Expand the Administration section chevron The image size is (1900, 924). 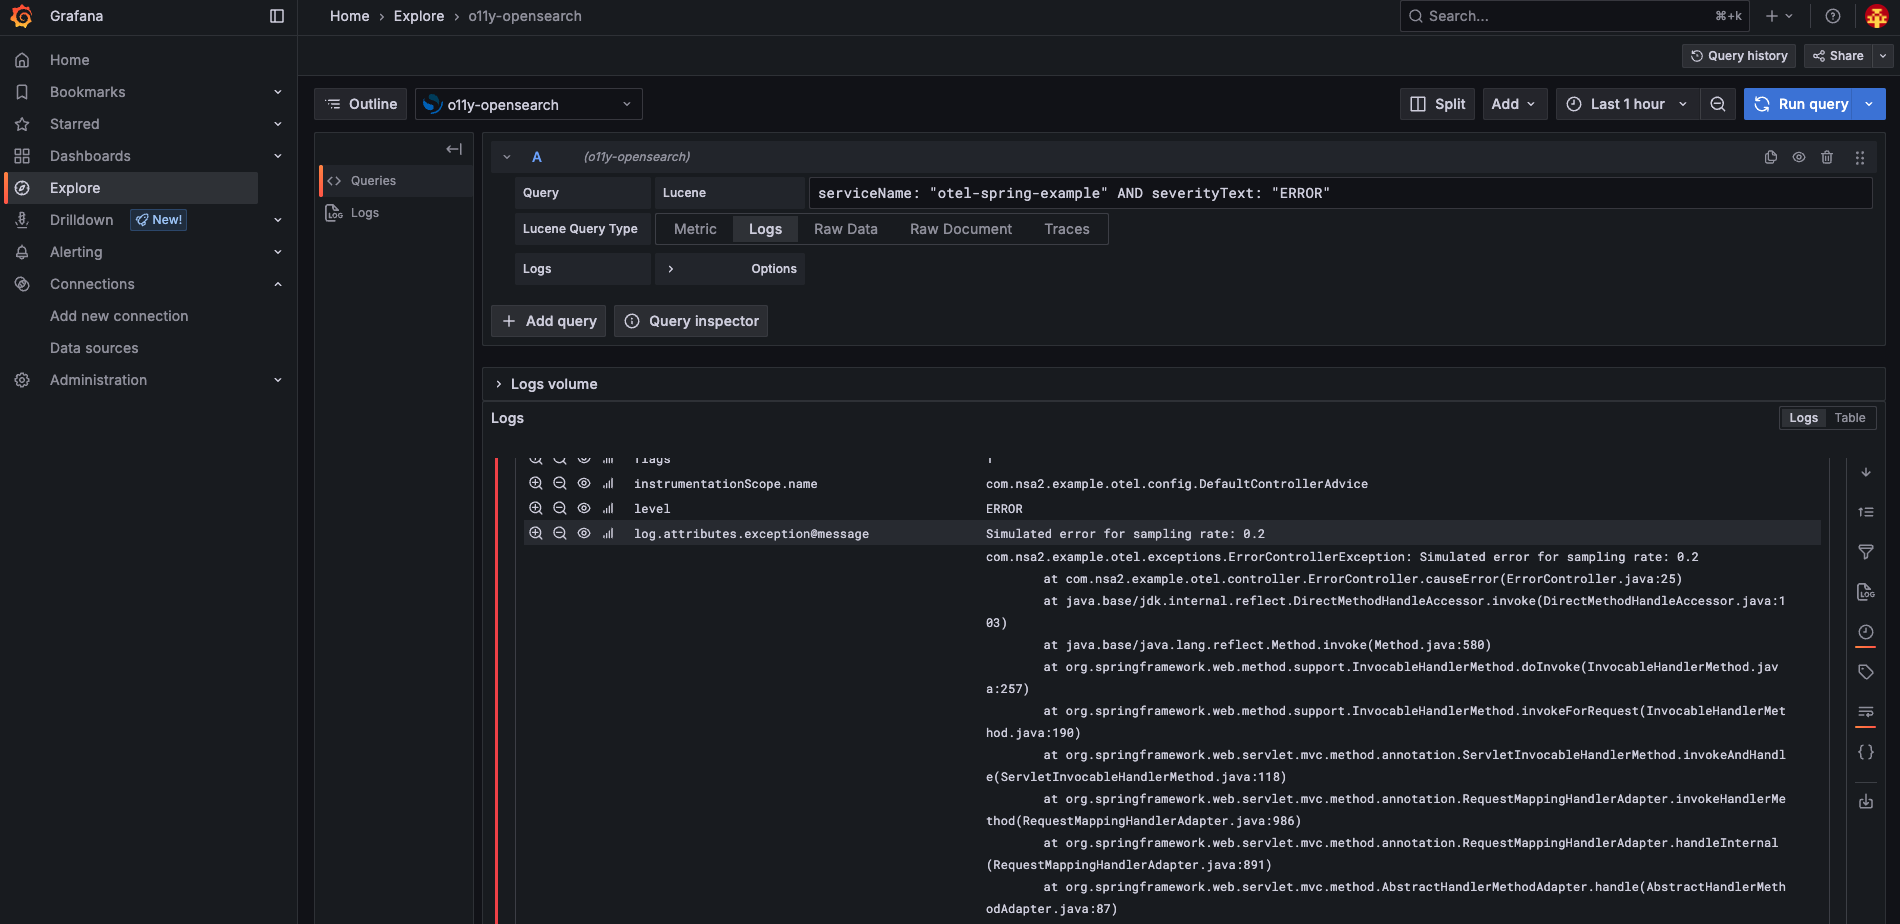pyautogui.click(x=278, y=380)
